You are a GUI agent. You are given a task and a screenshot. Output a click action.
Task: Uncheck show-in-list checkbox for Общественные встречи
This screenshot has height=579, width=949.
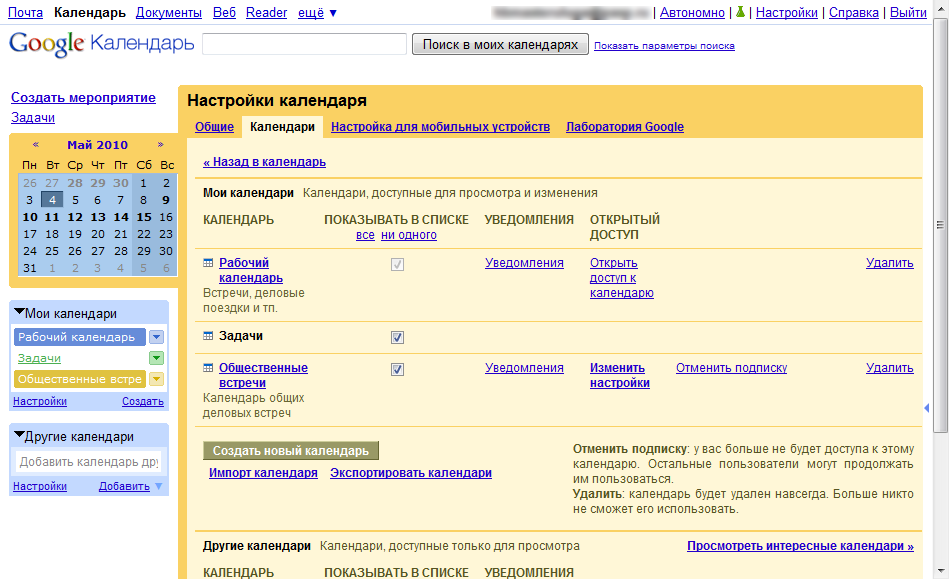tap(397, 370)
